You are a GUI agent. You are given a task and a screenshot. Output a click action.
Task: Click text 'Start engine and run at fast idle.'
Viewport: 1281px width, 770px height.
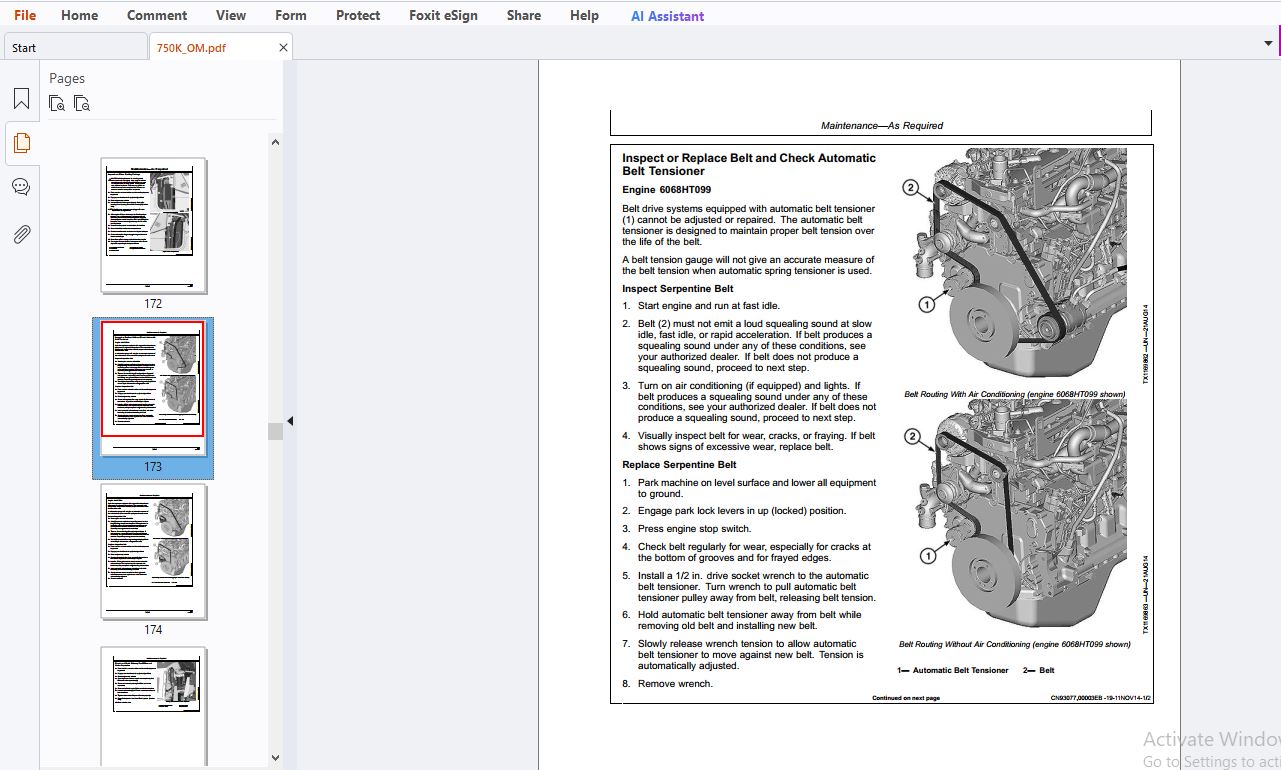click(x=709, y=306)
